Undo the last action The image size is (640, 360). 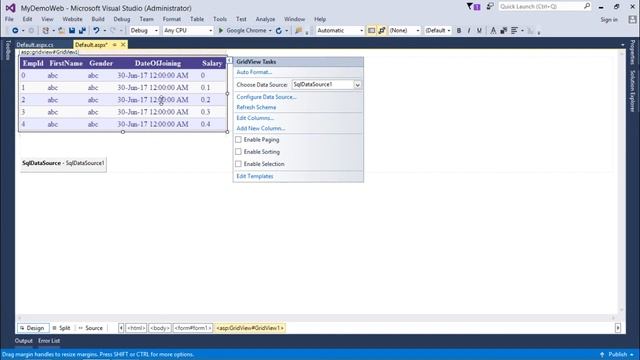[96, 31]
